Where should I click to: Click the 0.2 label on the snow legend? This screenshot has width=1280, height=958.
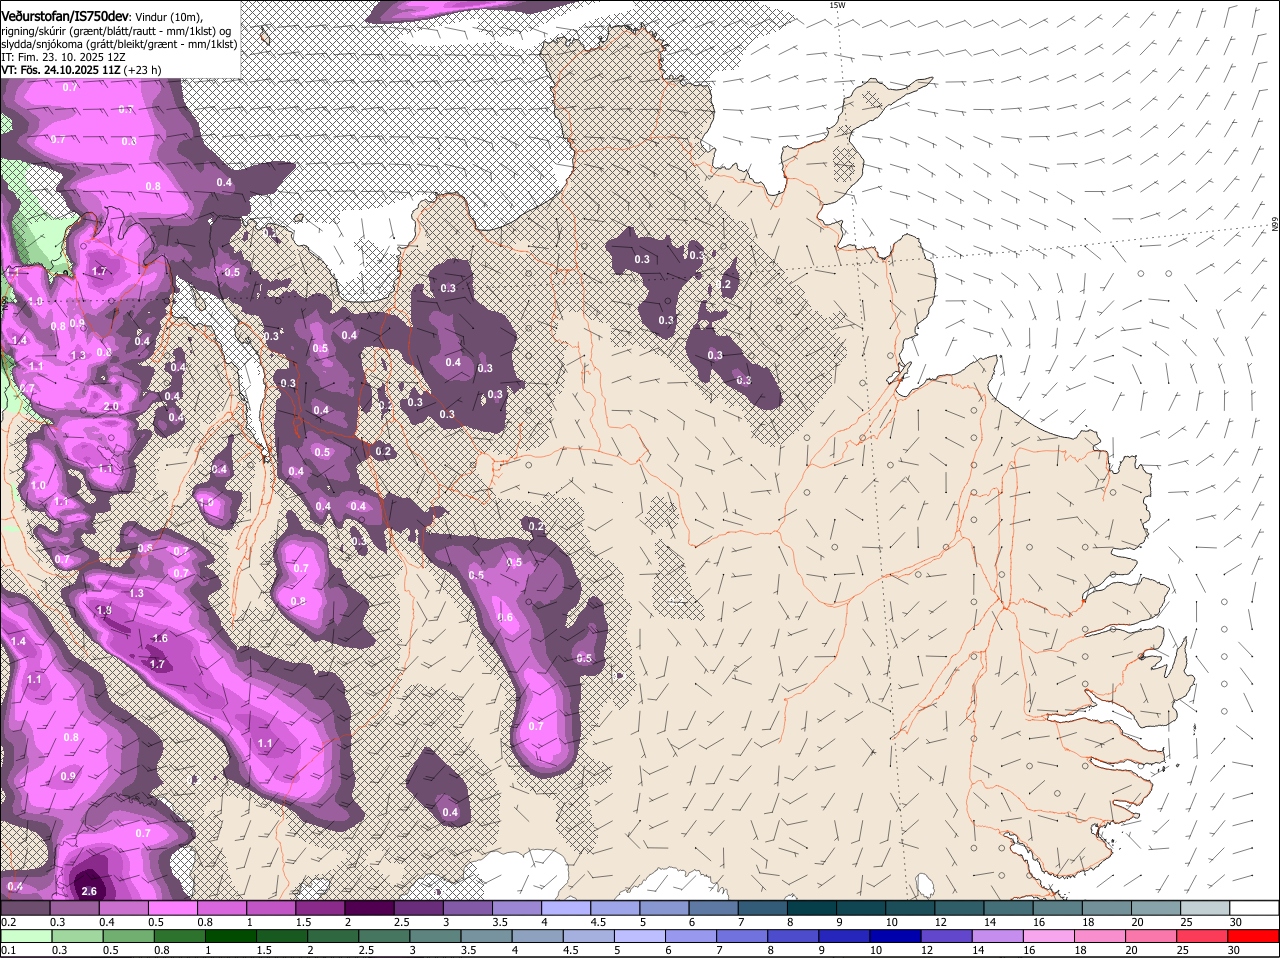click(x=8, y=921)
